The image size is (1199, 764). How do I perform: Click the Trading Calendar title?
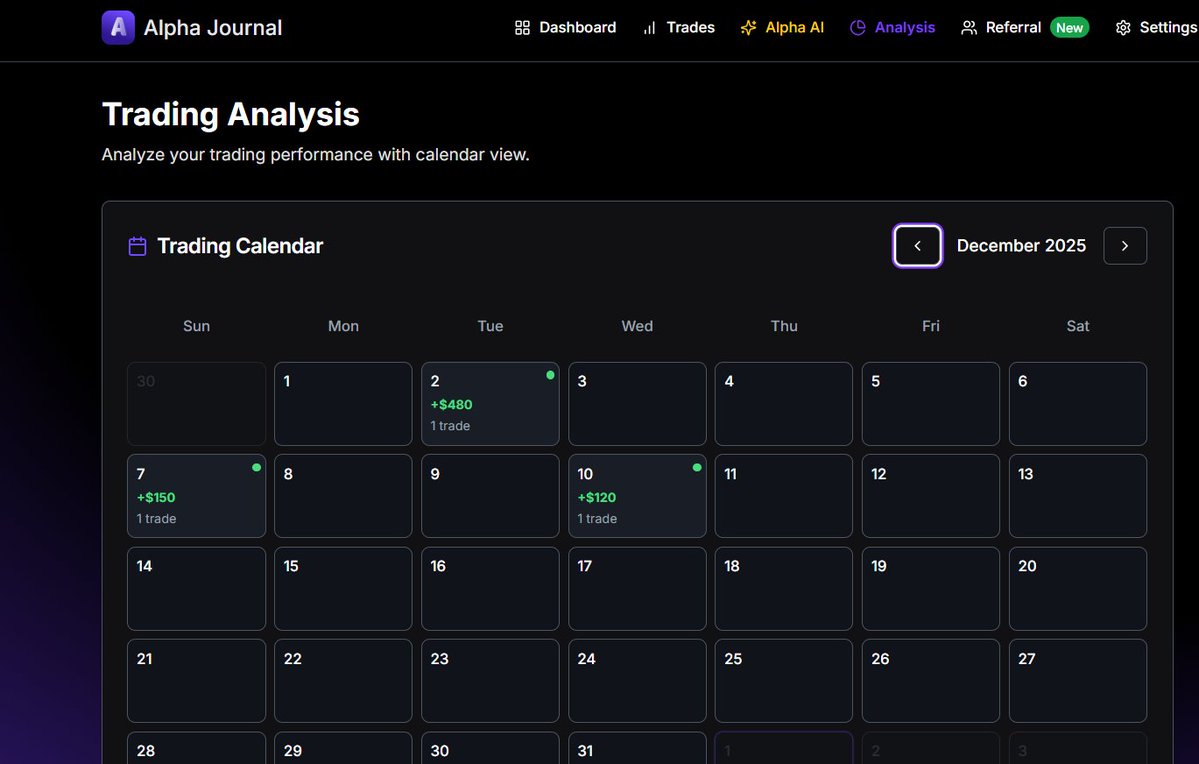coord(240,246)
